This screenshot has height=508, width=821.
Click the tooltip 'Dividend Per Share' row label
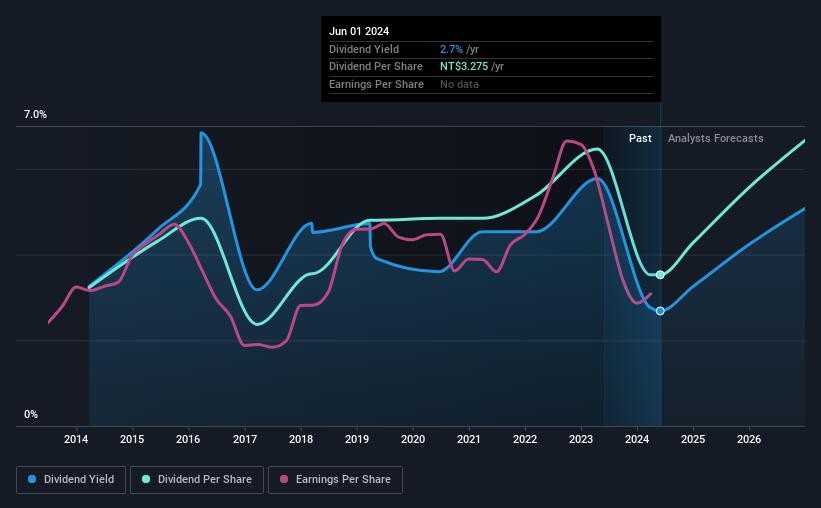click(x=375, y=67)
